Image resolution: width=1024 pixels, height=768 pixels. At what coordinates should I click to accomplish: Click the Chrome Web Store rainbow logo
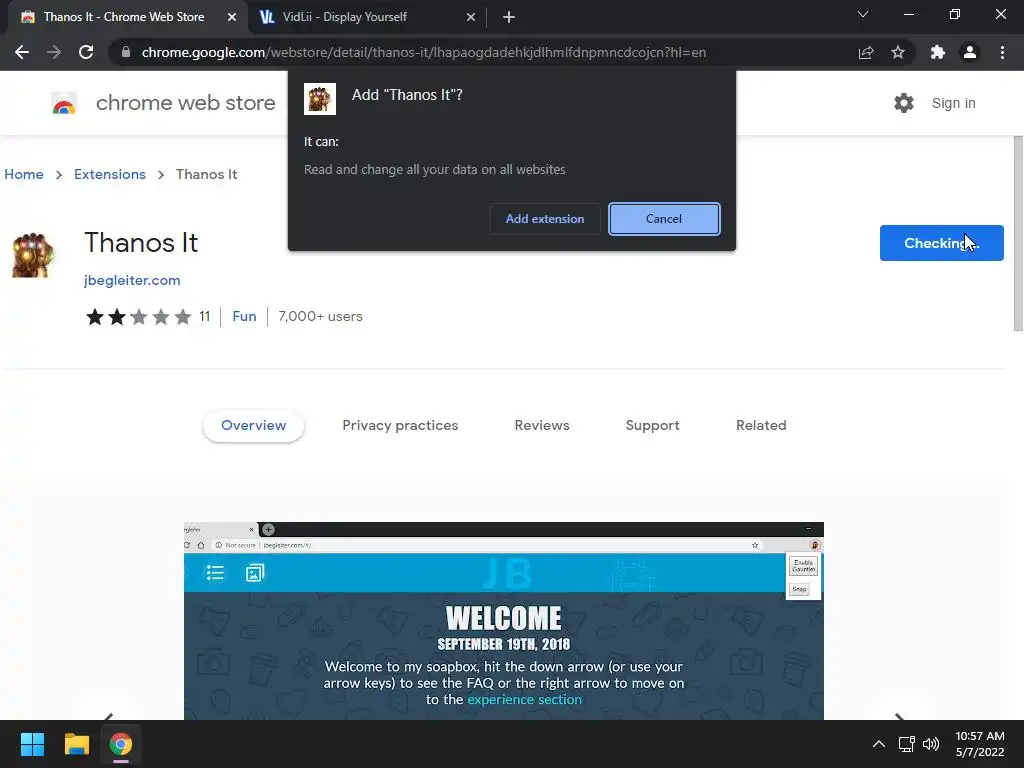point(64,103)
